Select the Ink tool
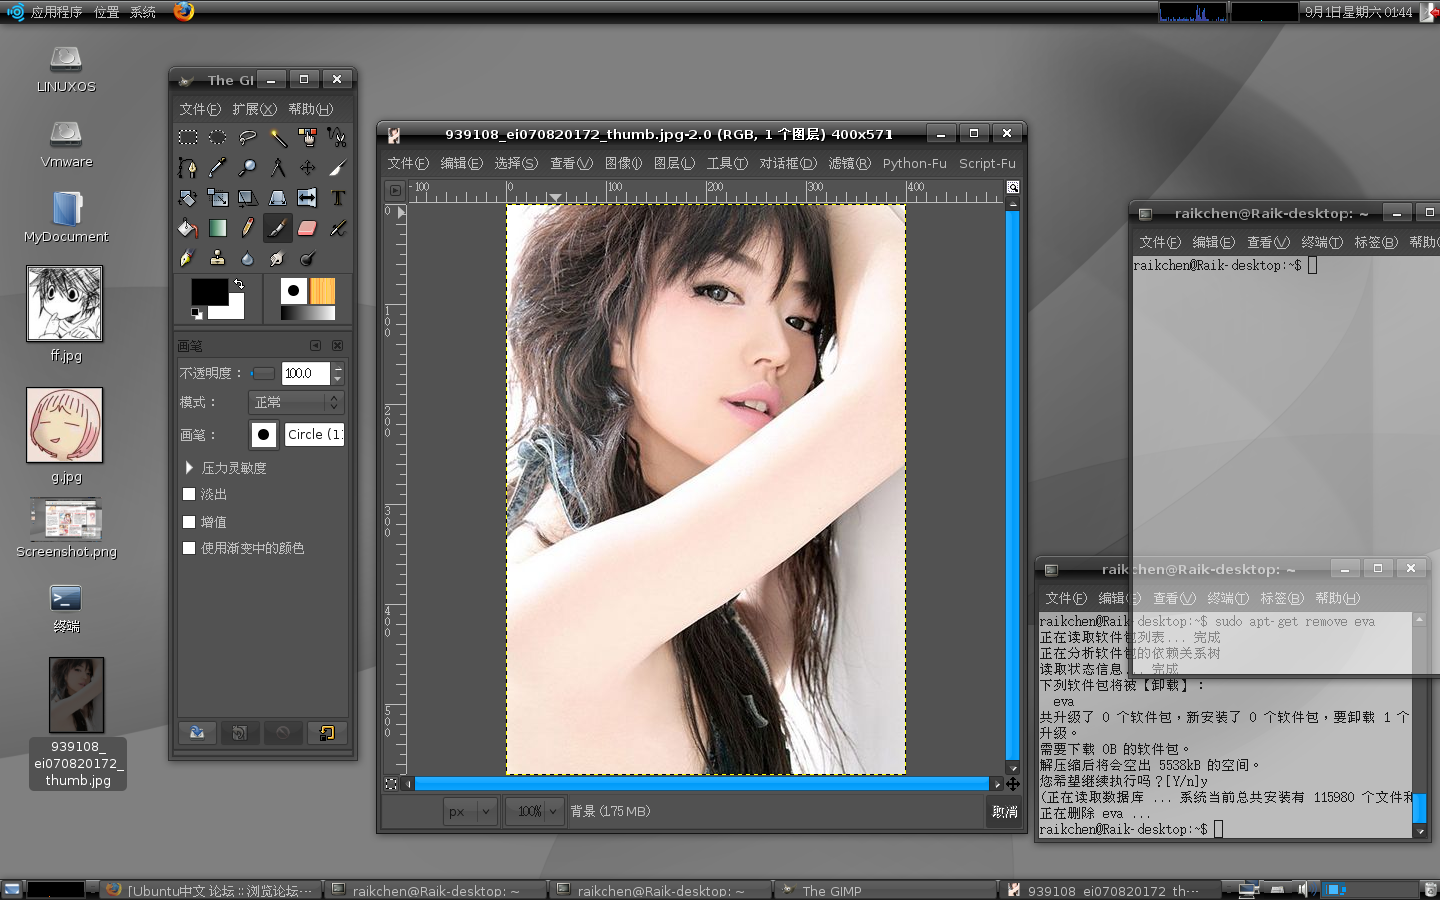 188,258
